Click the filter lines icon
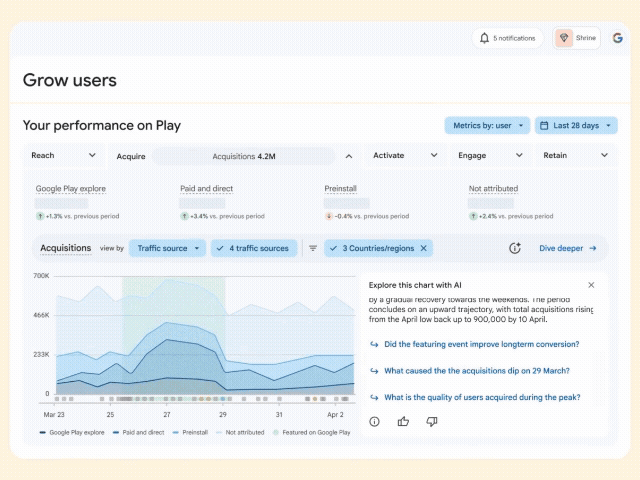640x480 pixels. pos(313,248)
